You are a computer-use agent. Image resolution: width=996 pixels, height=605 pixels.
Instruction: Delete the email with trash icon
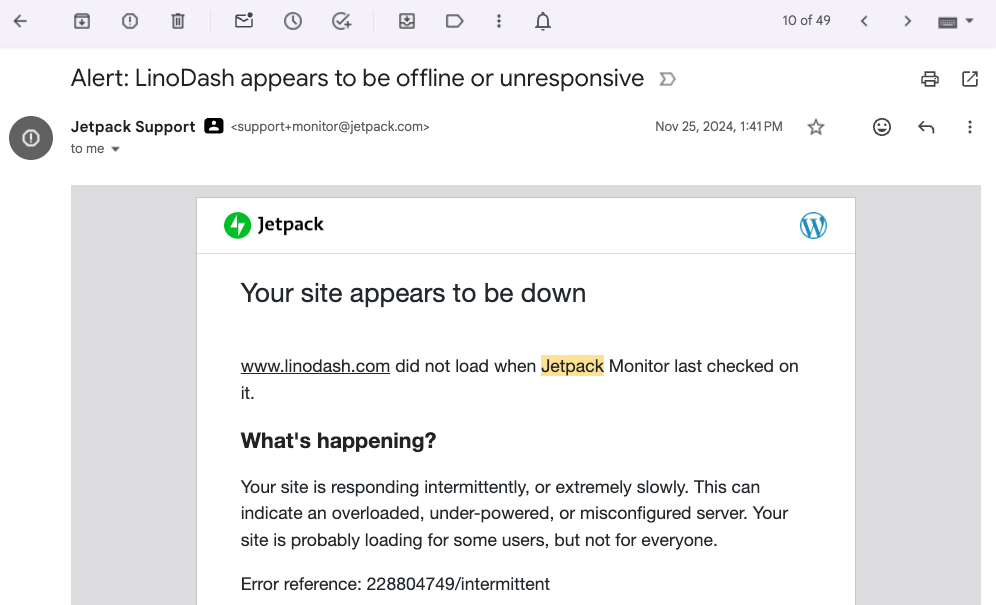tap(178, 21)
